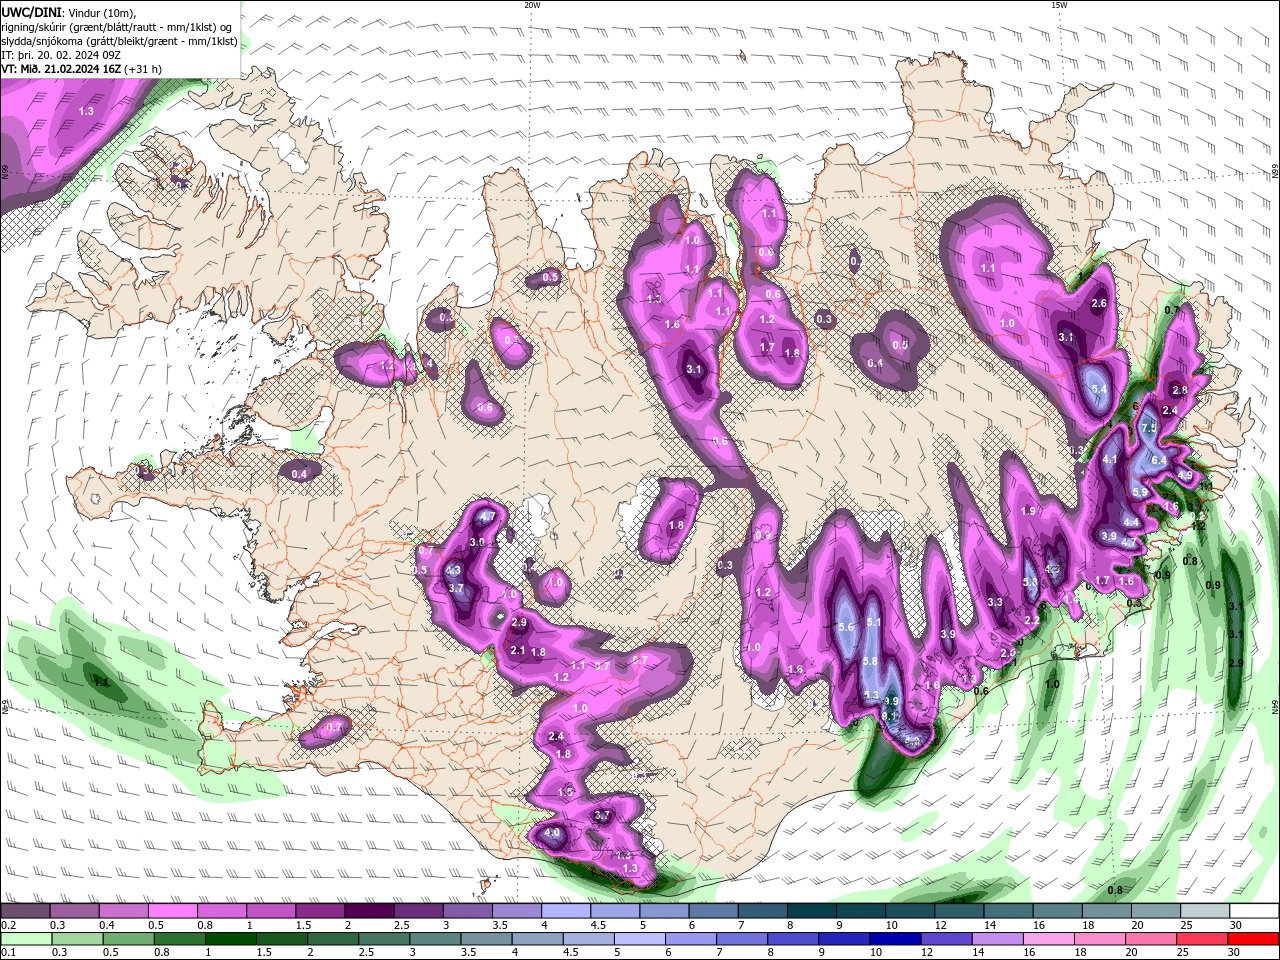This screenshot has height=960, width=1280.
Task: Pick top-row swatch between 20 and 25
Action: [x=1155, y=911]
